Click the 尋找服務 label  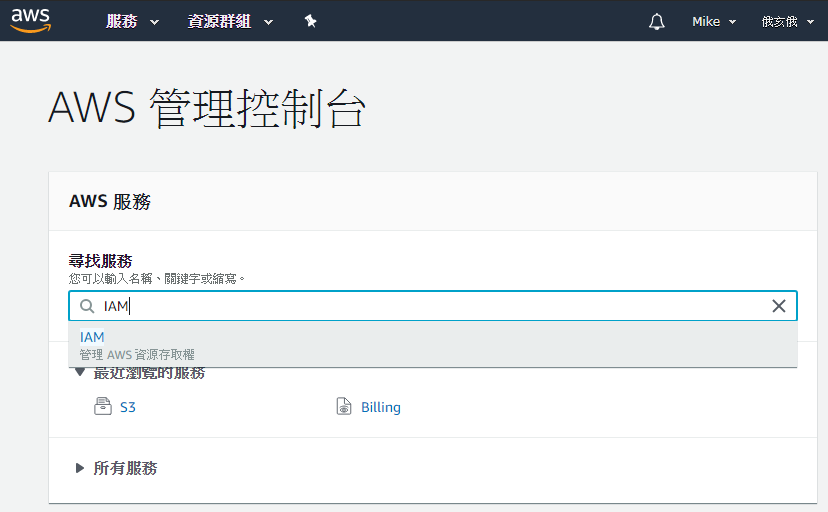pyautogui.click(x=100, y=261)
